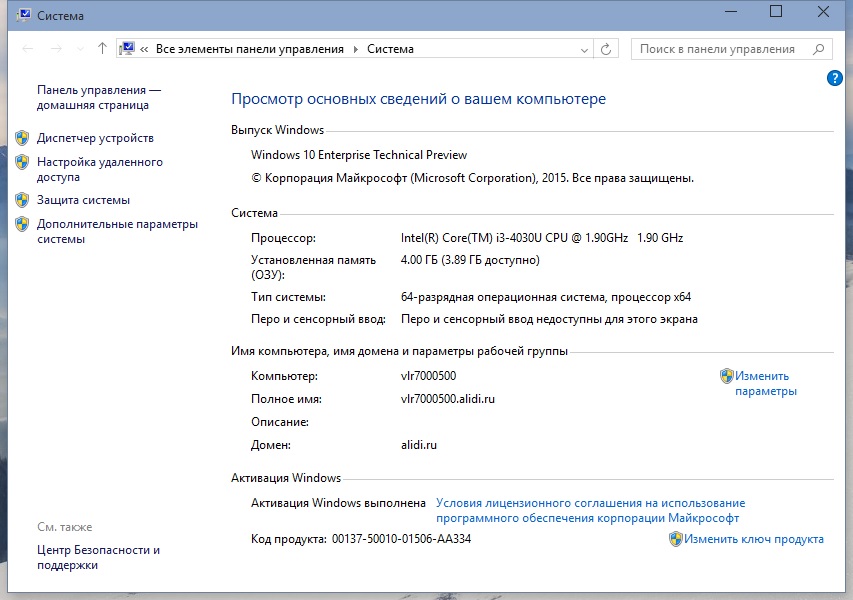853x600 pixels.
Task: Click the shield icon beside Настройка удаленного доступа
Action: click(x=22, y=162)
